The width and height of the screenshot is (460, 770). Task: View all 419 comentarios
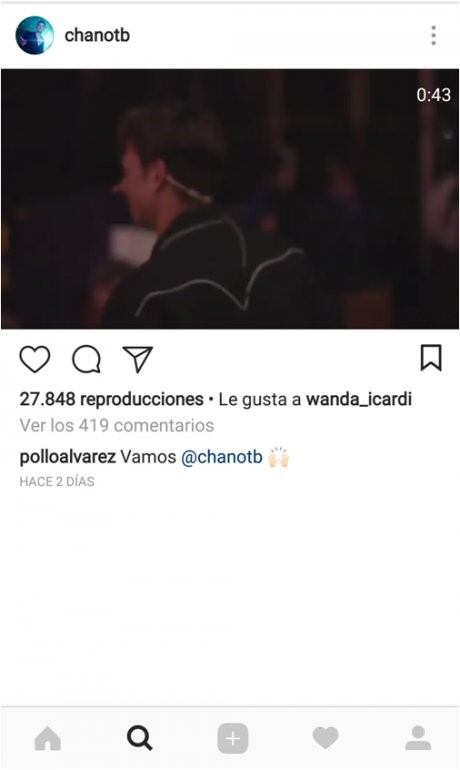[x=117, y=425]
